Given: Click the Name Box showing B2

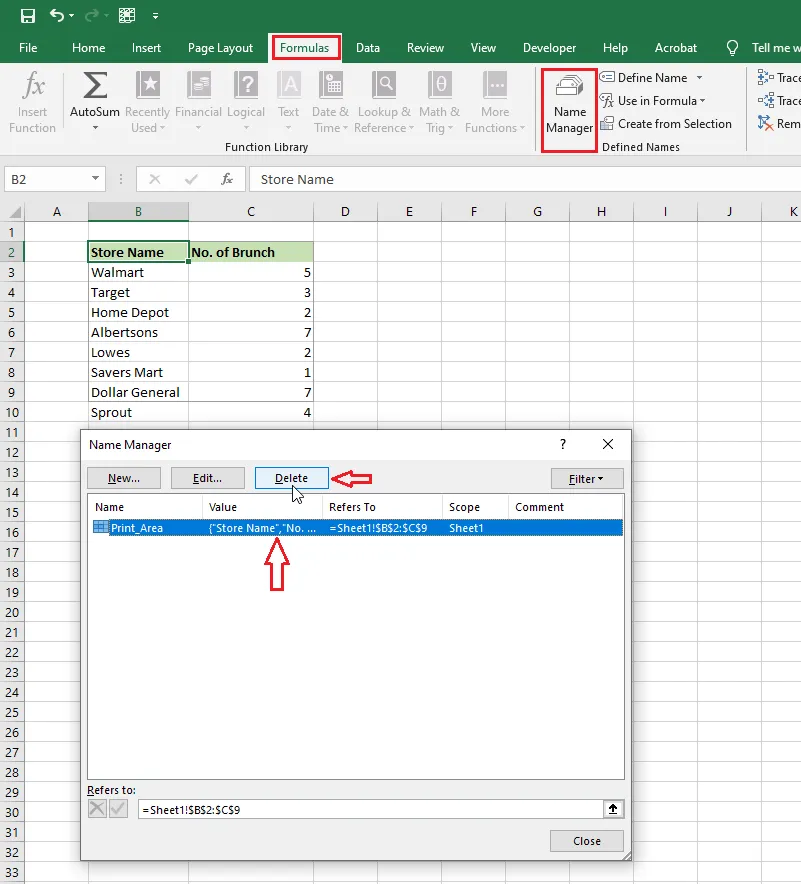Looking at the screenshot, I should tap(47, 179).
